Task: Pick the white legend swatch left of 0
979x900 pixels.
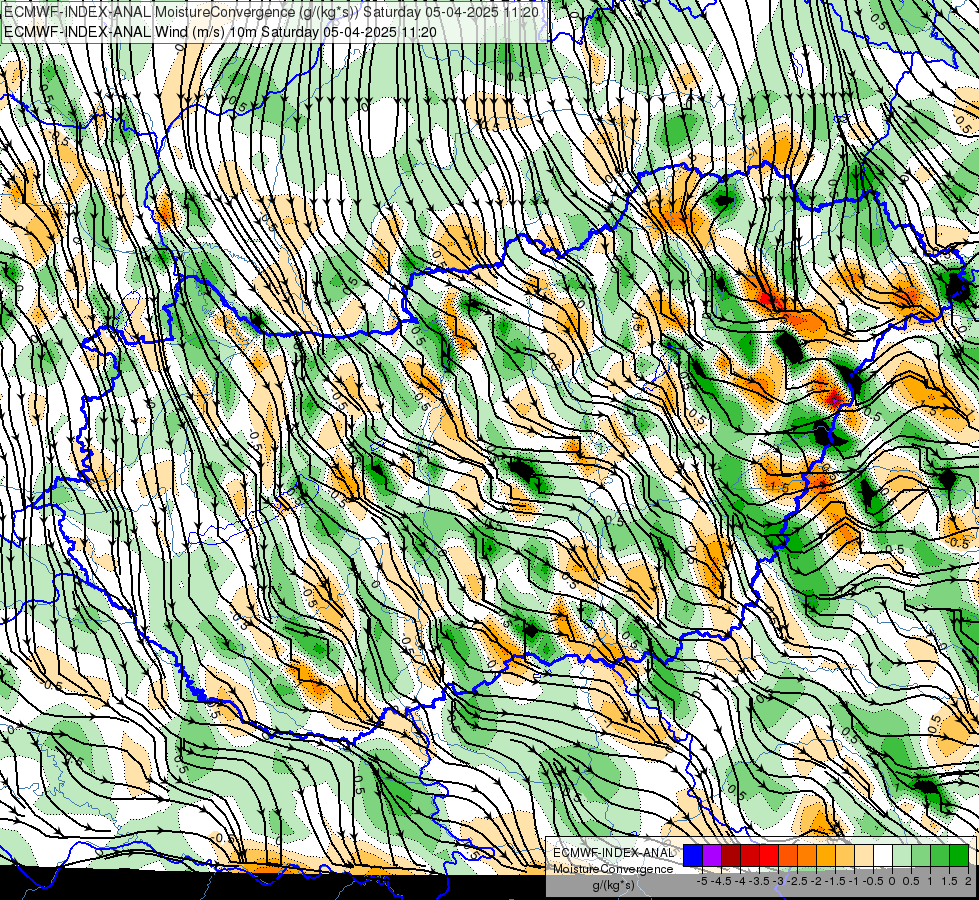Action: [882, 856]
